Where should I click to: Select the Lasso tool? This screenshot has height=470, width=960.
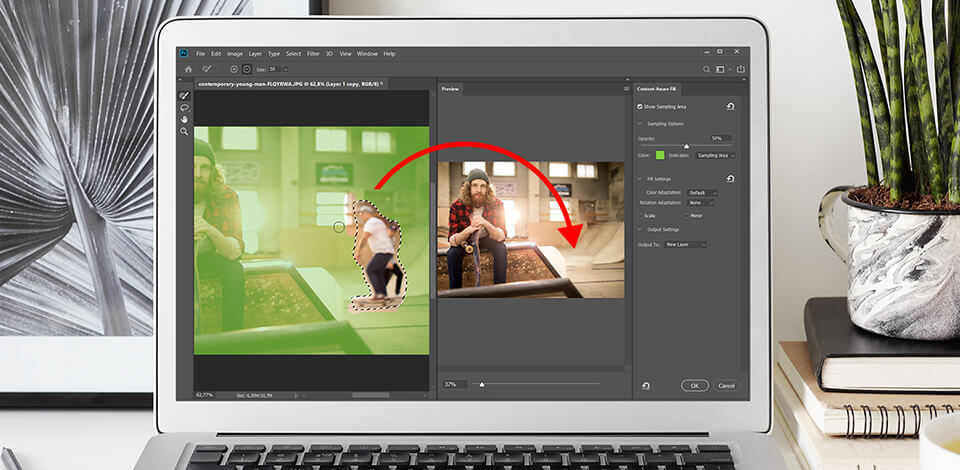pyautogui.click(x=185, y=107)
